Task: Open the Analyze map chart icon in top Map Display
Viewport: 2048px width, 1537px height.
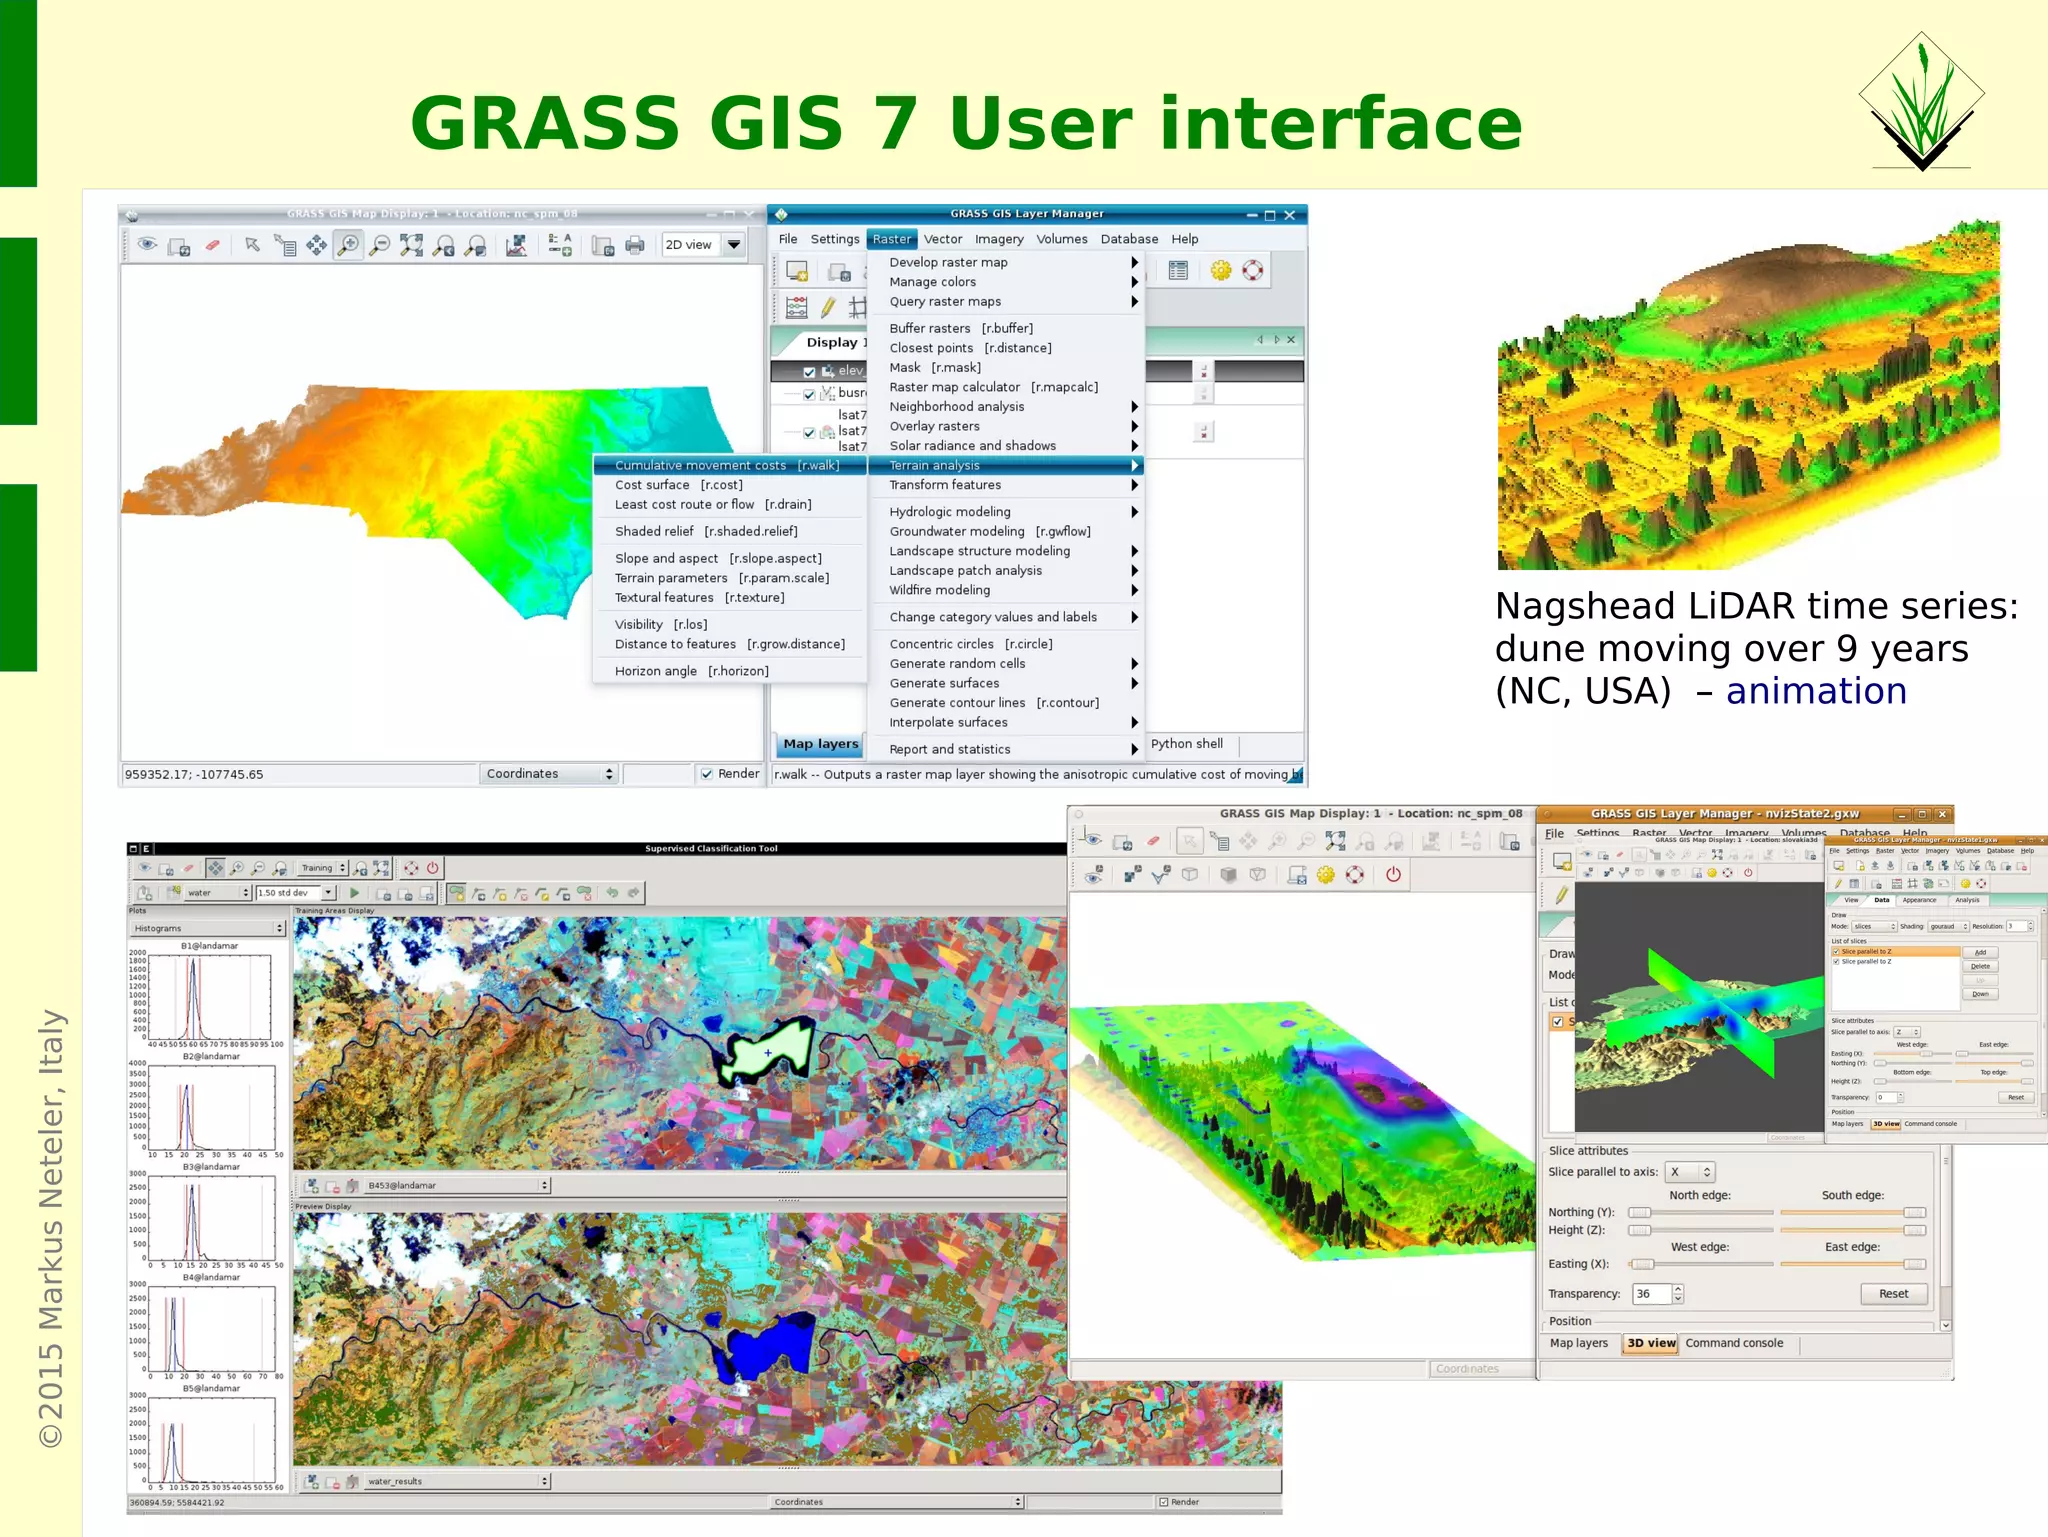Action: coord(516,245)
